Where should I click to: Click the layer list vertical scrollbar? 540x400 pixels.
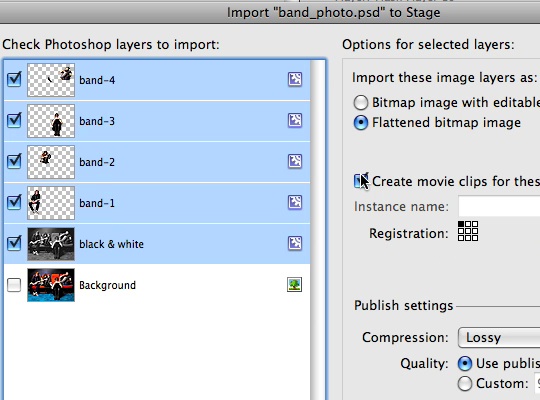(x=318, y=230)
